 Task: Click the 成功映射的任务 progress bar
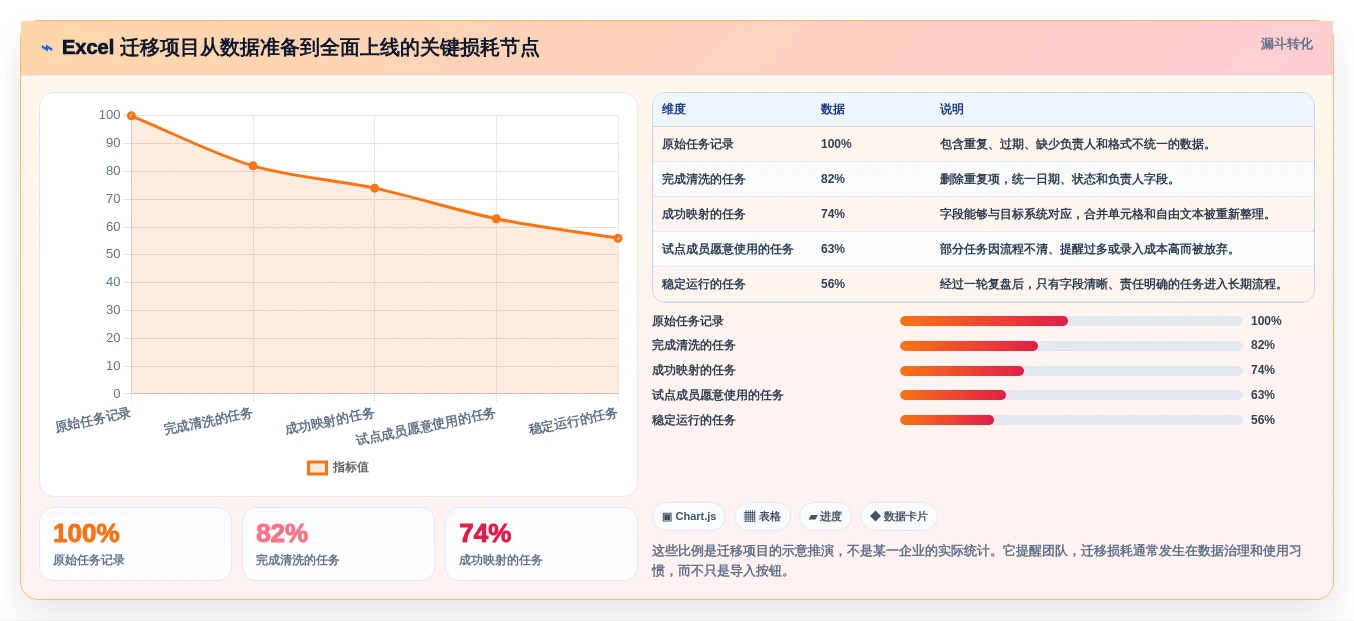pyautogui.click(x=1071, y=371)
